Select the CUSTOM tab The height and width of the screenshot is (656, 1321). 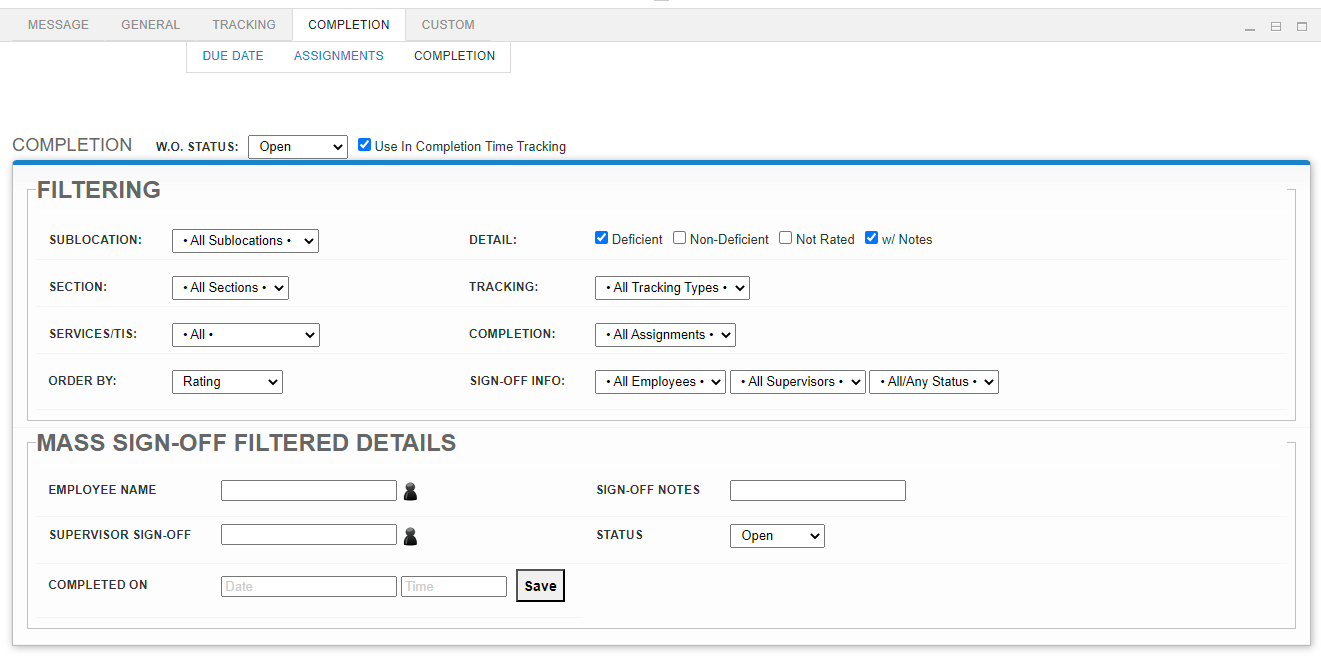(447, 24)
